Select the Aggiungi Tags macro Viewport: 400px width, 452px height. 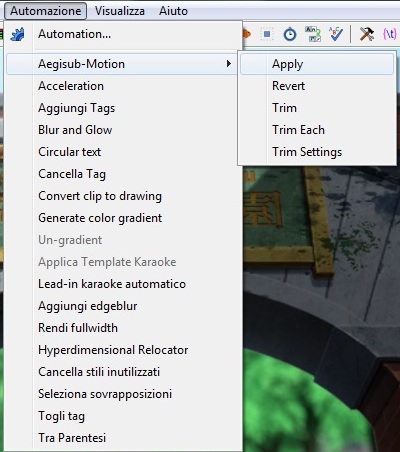124,108
